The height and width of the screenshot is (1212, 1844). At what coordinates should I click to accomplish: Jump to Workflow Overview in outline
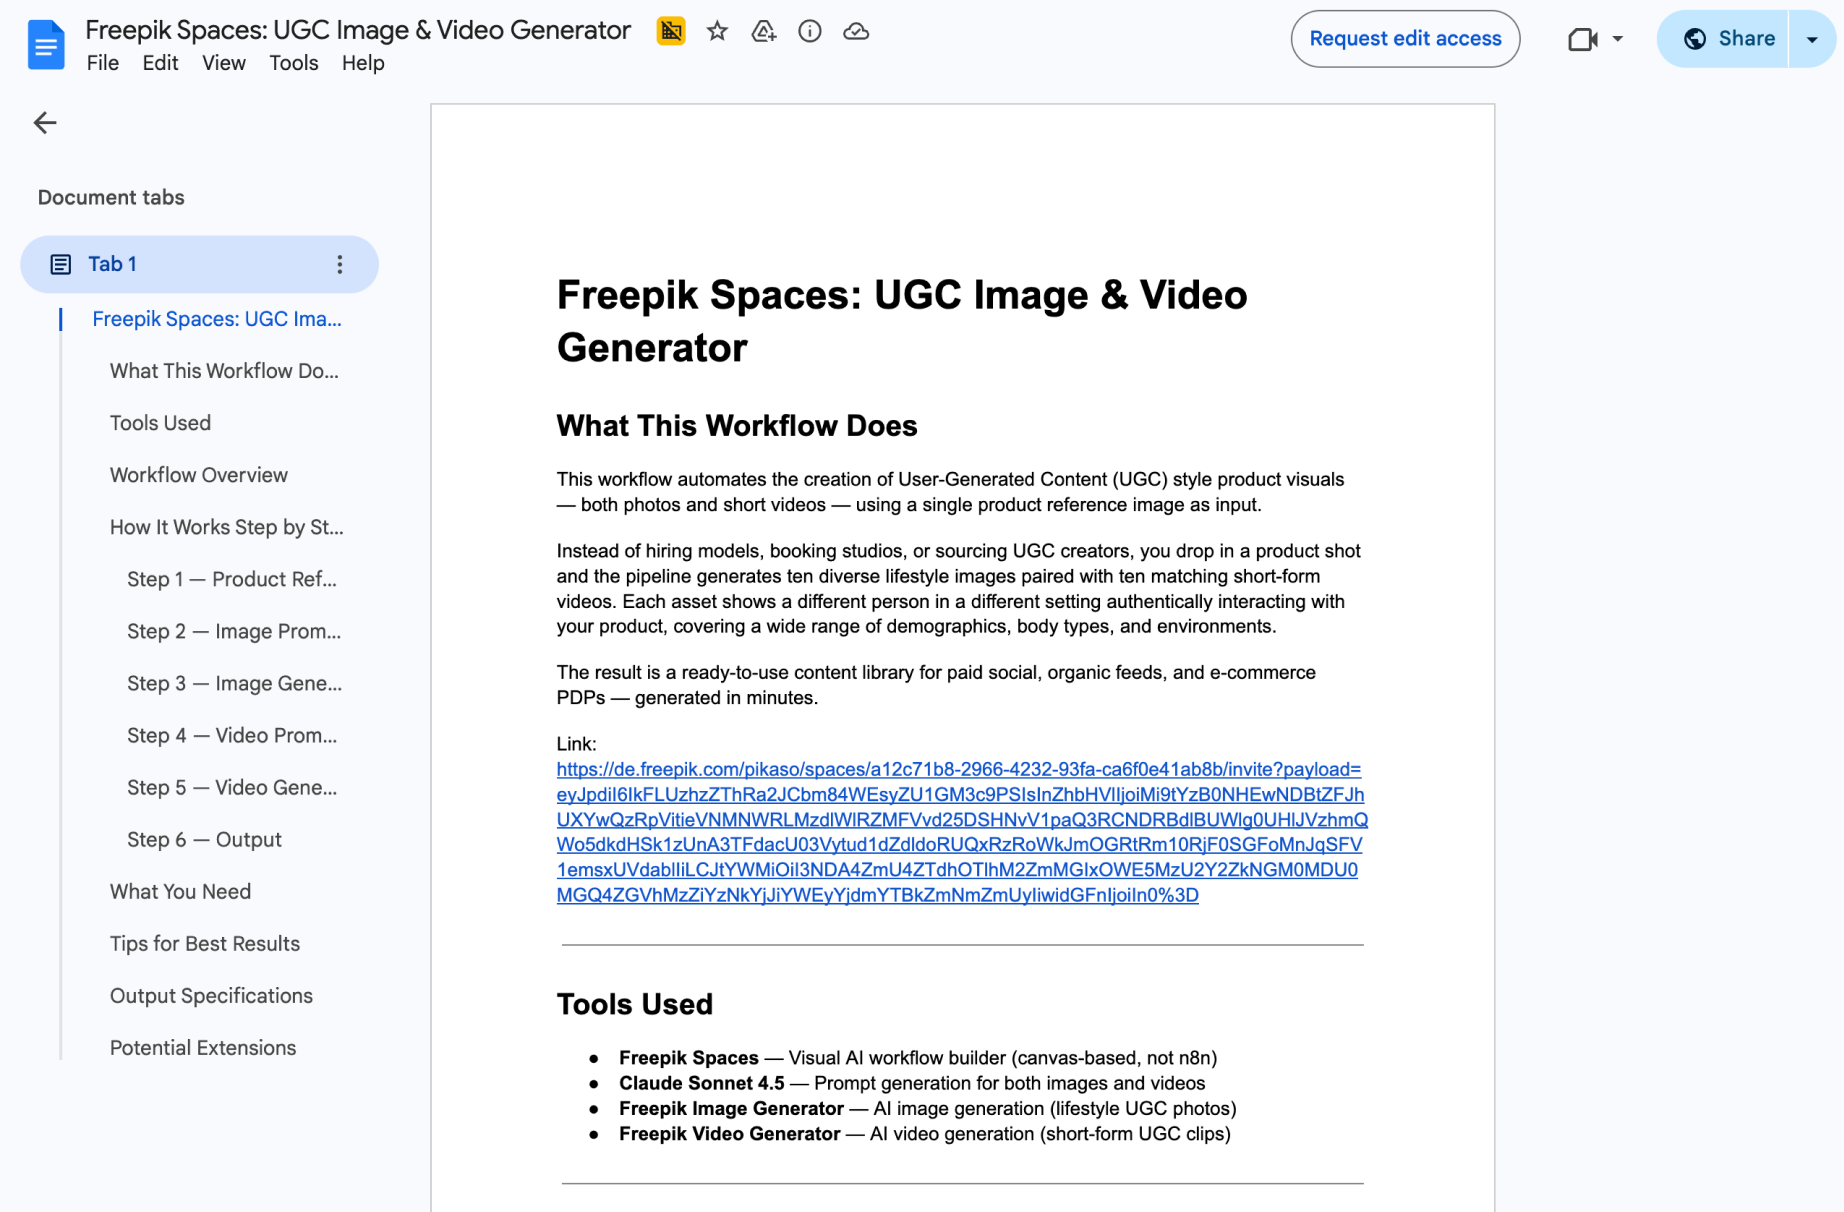pyautogui.click(x=198, y=475)
